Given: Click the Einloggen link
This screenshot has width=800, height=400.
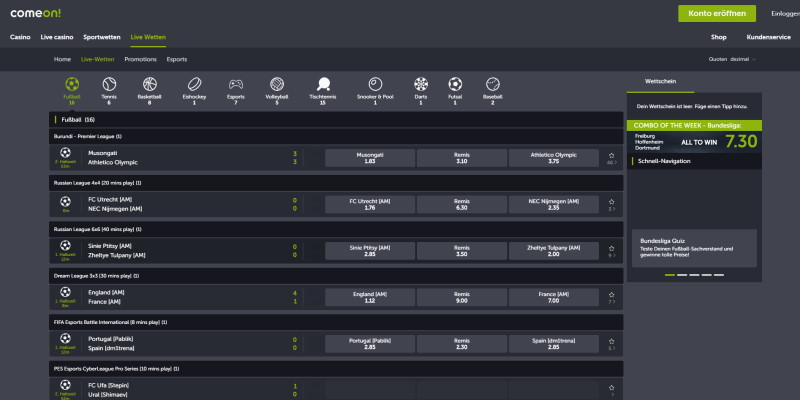Looking at the screenshot, I should (785, 14).
